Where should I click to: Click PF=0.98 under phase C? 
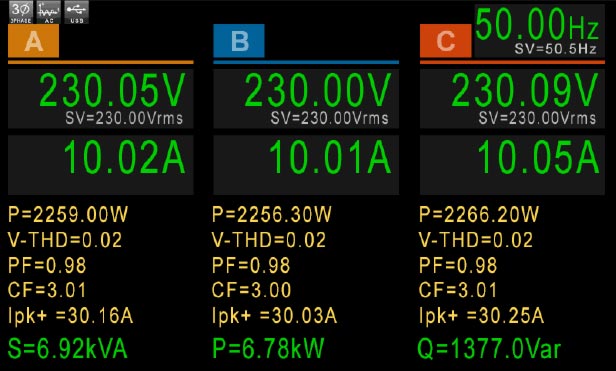[458, 265]
